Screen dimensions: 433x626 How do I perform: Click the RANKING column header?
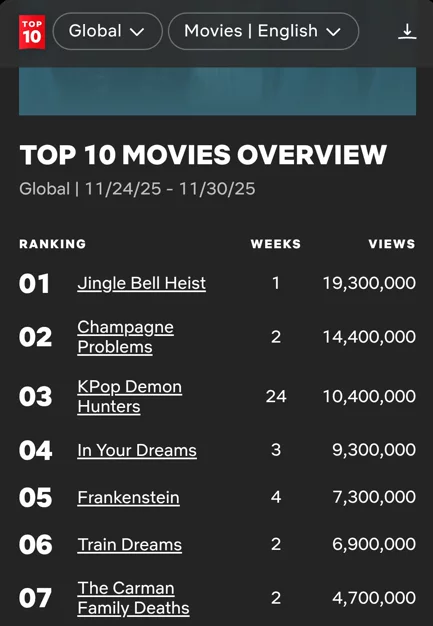coord(53,244)
